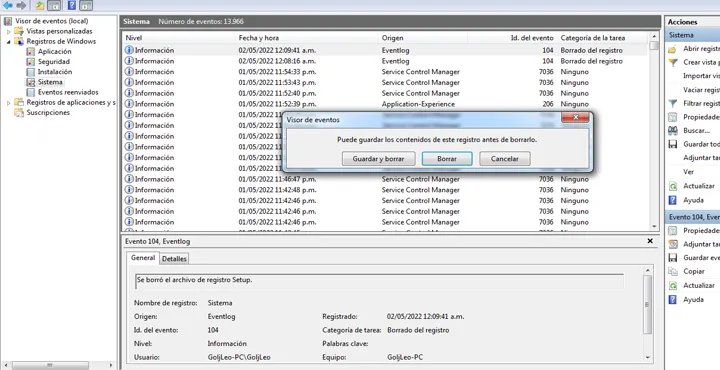This screenshot has width=720, height=370.
Task: Click Importar vista action link
Action: click(701, 76)
